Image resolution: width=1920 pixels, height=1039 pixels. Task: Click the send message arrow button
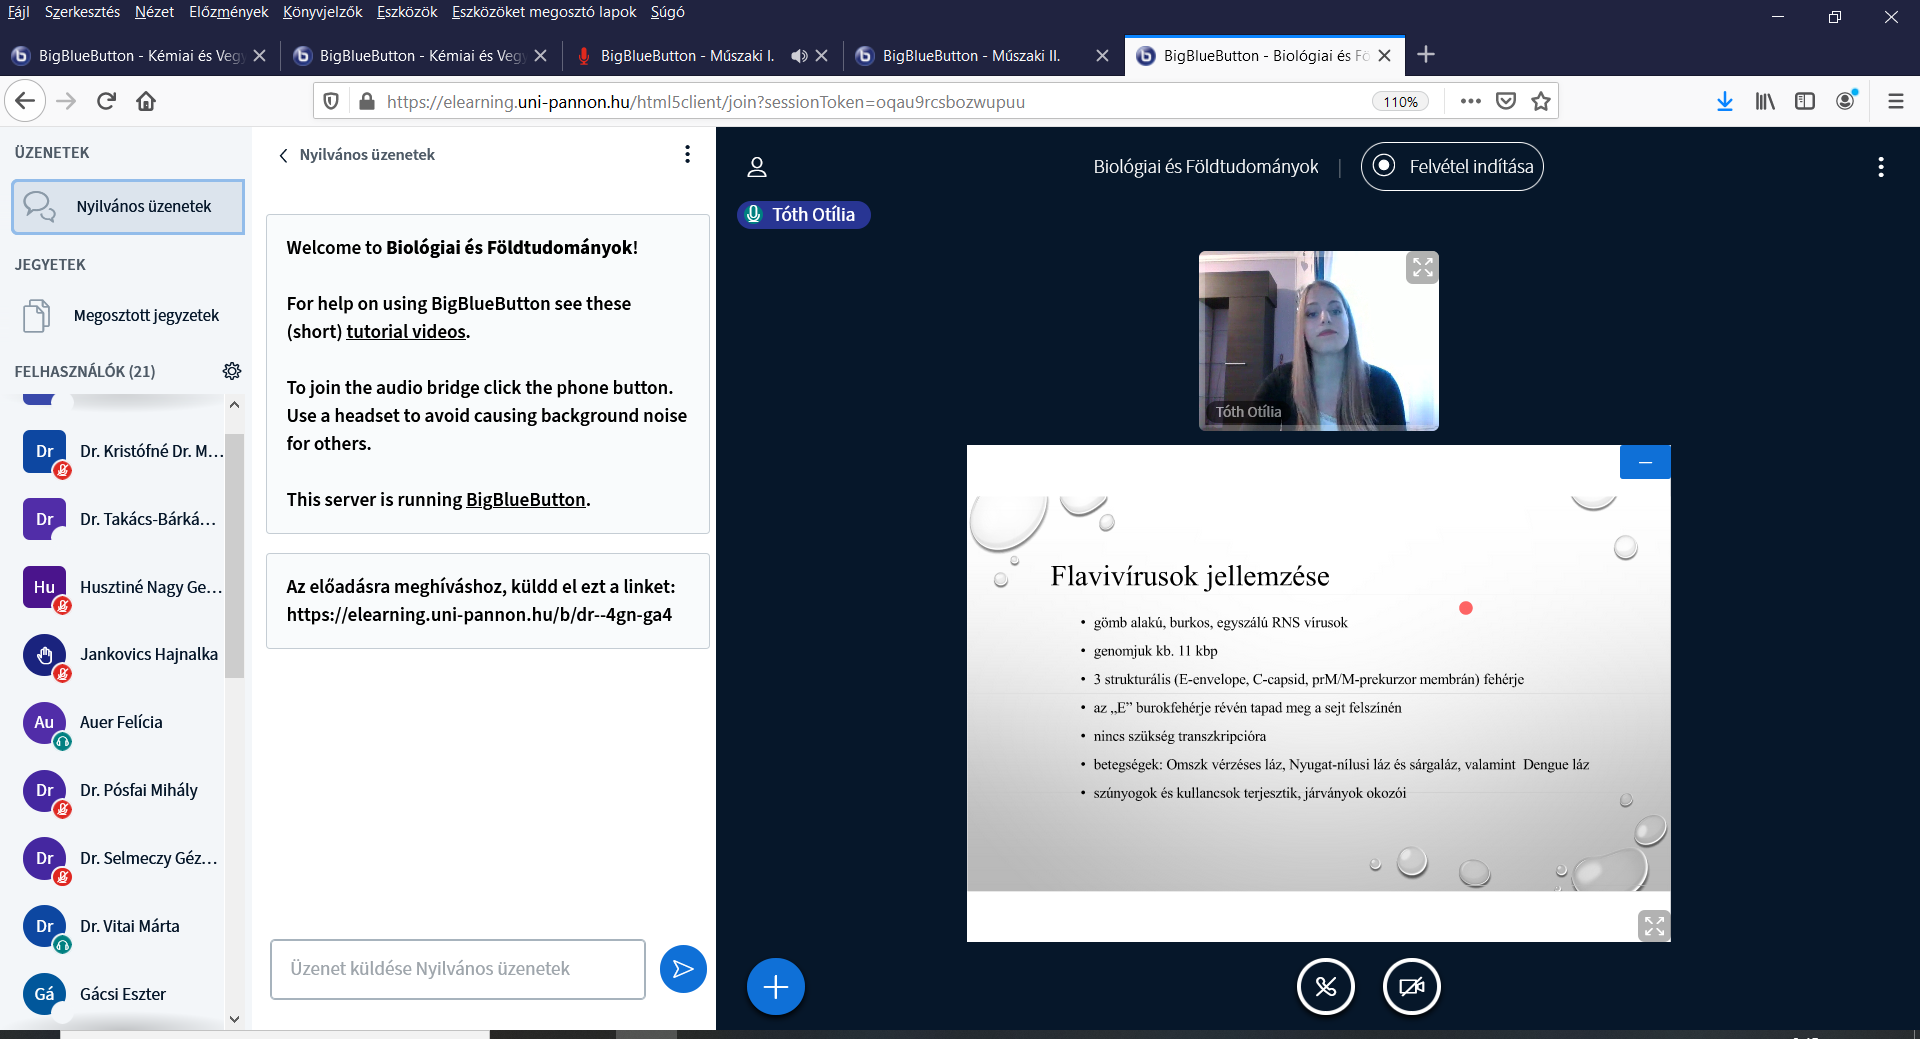coord(683,969)
